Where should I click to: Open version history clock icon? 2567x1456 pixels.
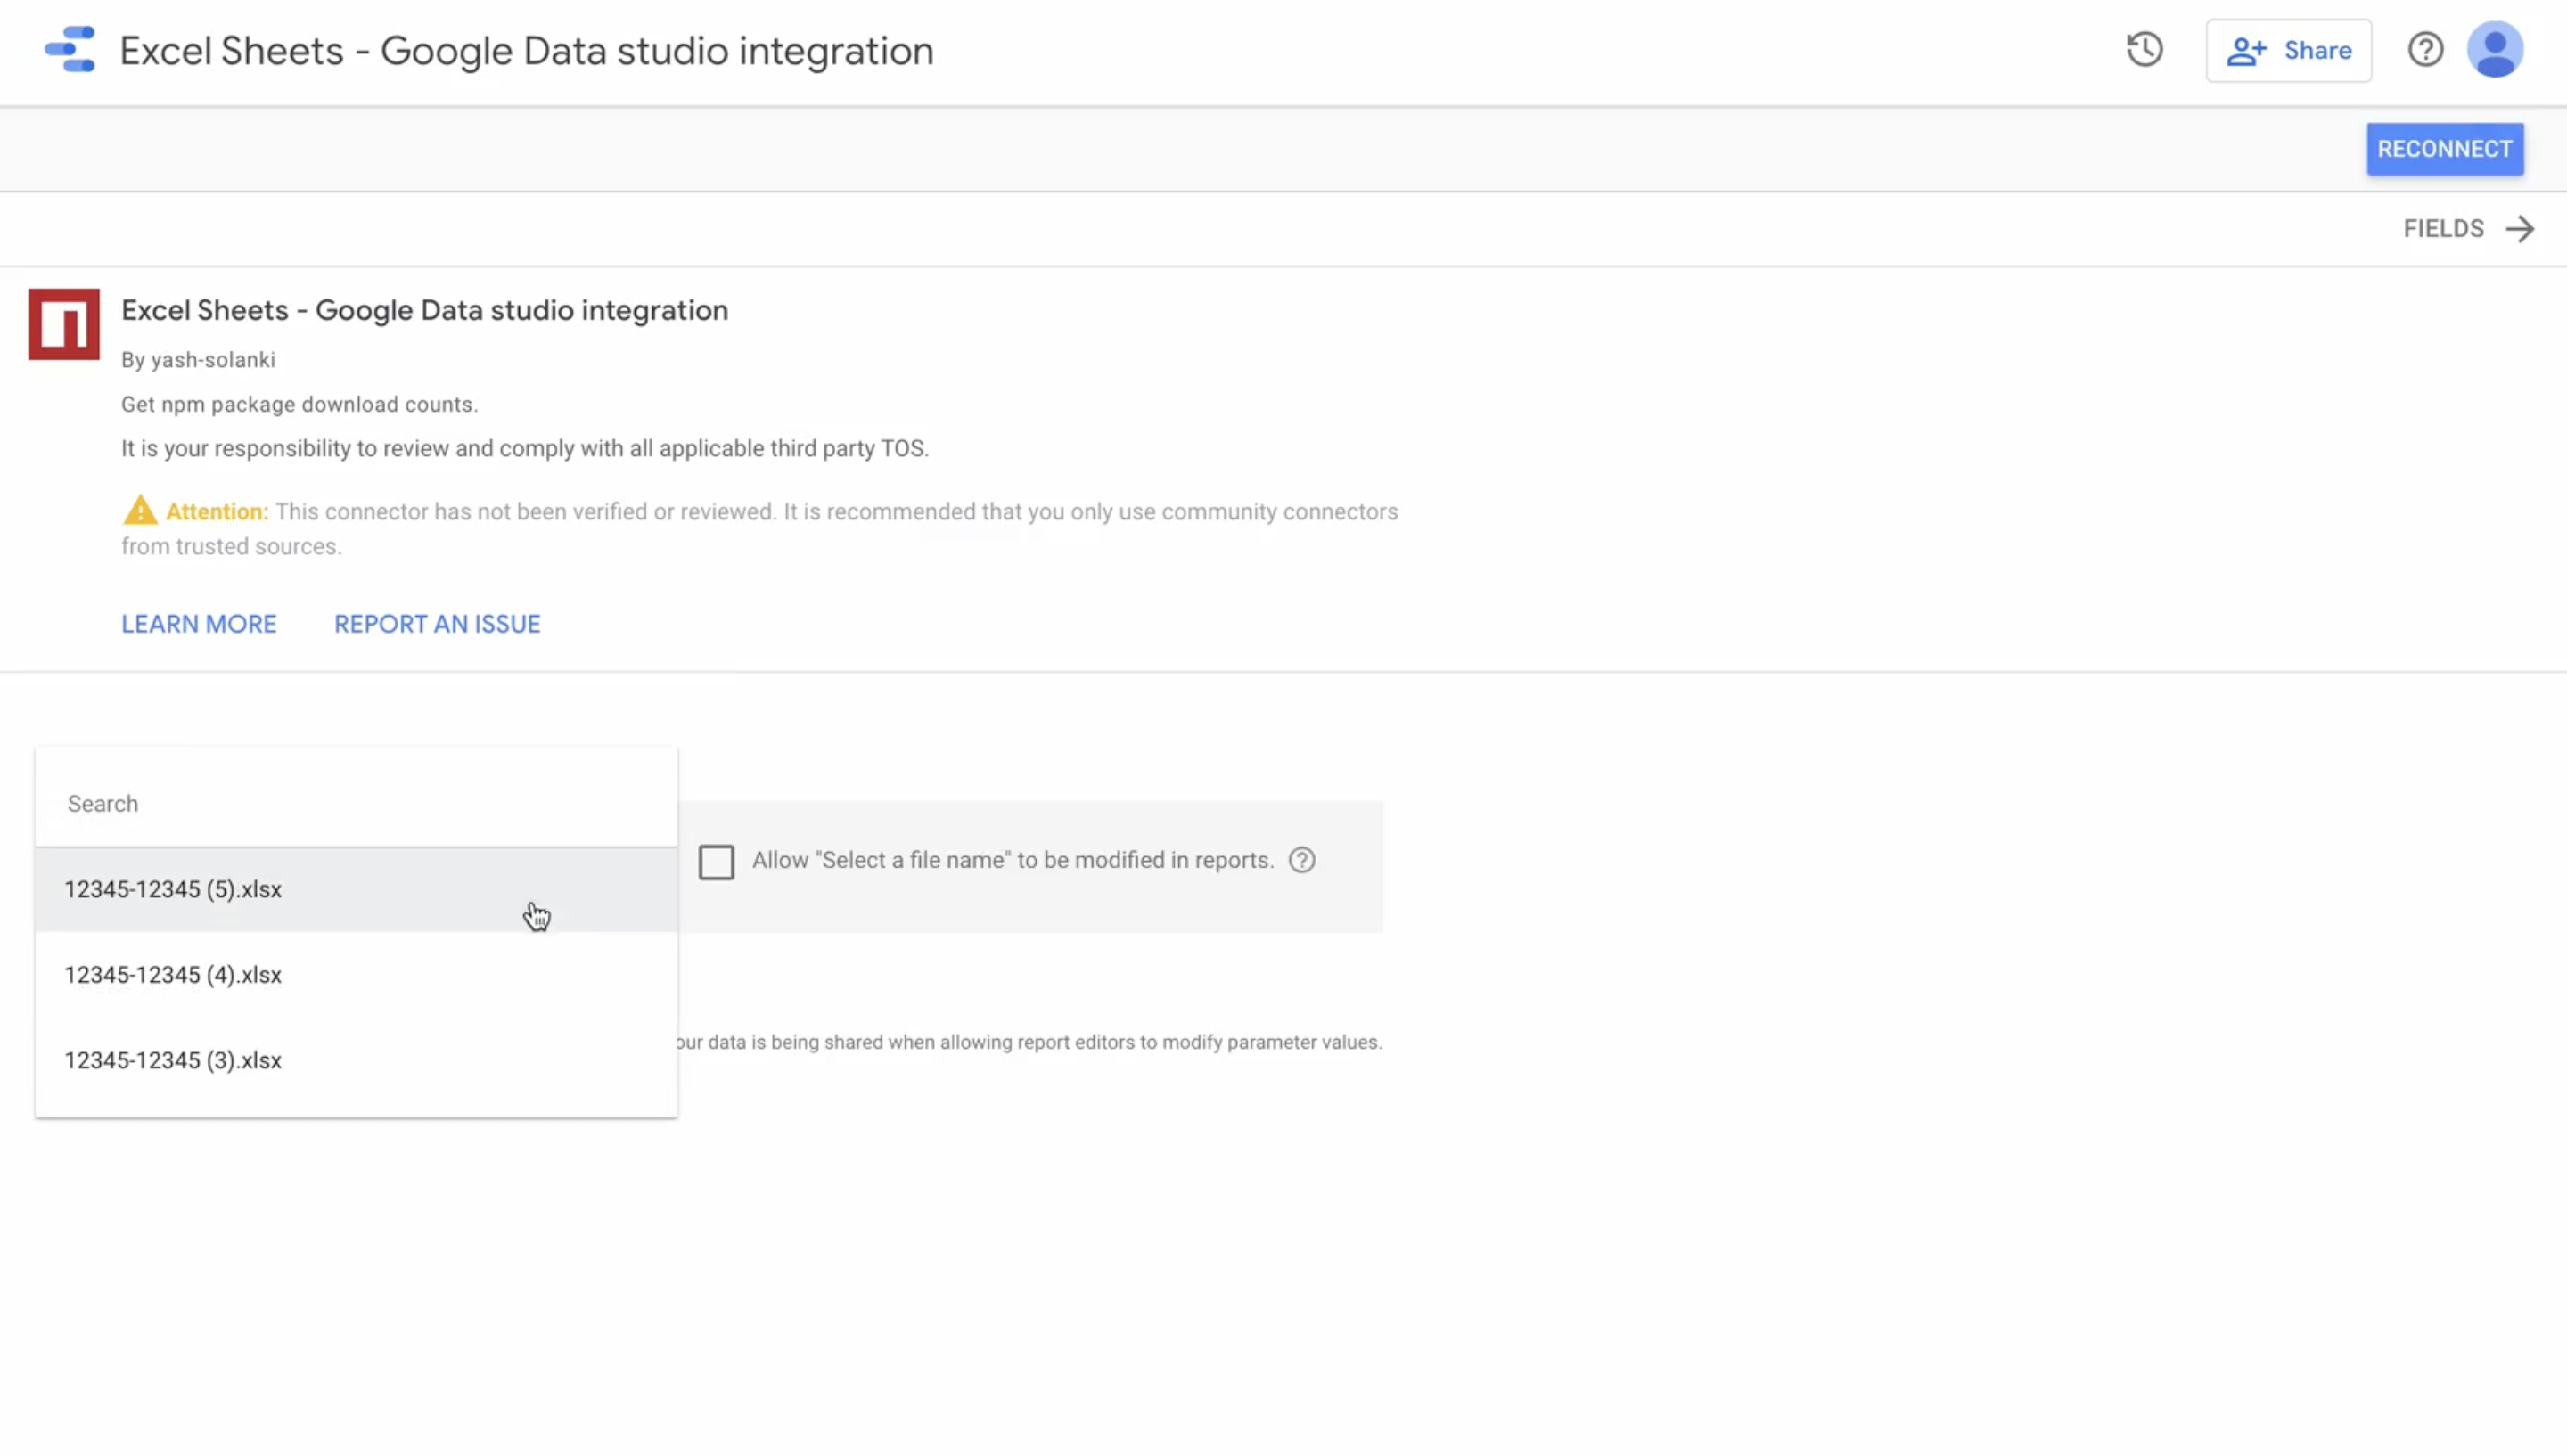[x=2144, y=50]
